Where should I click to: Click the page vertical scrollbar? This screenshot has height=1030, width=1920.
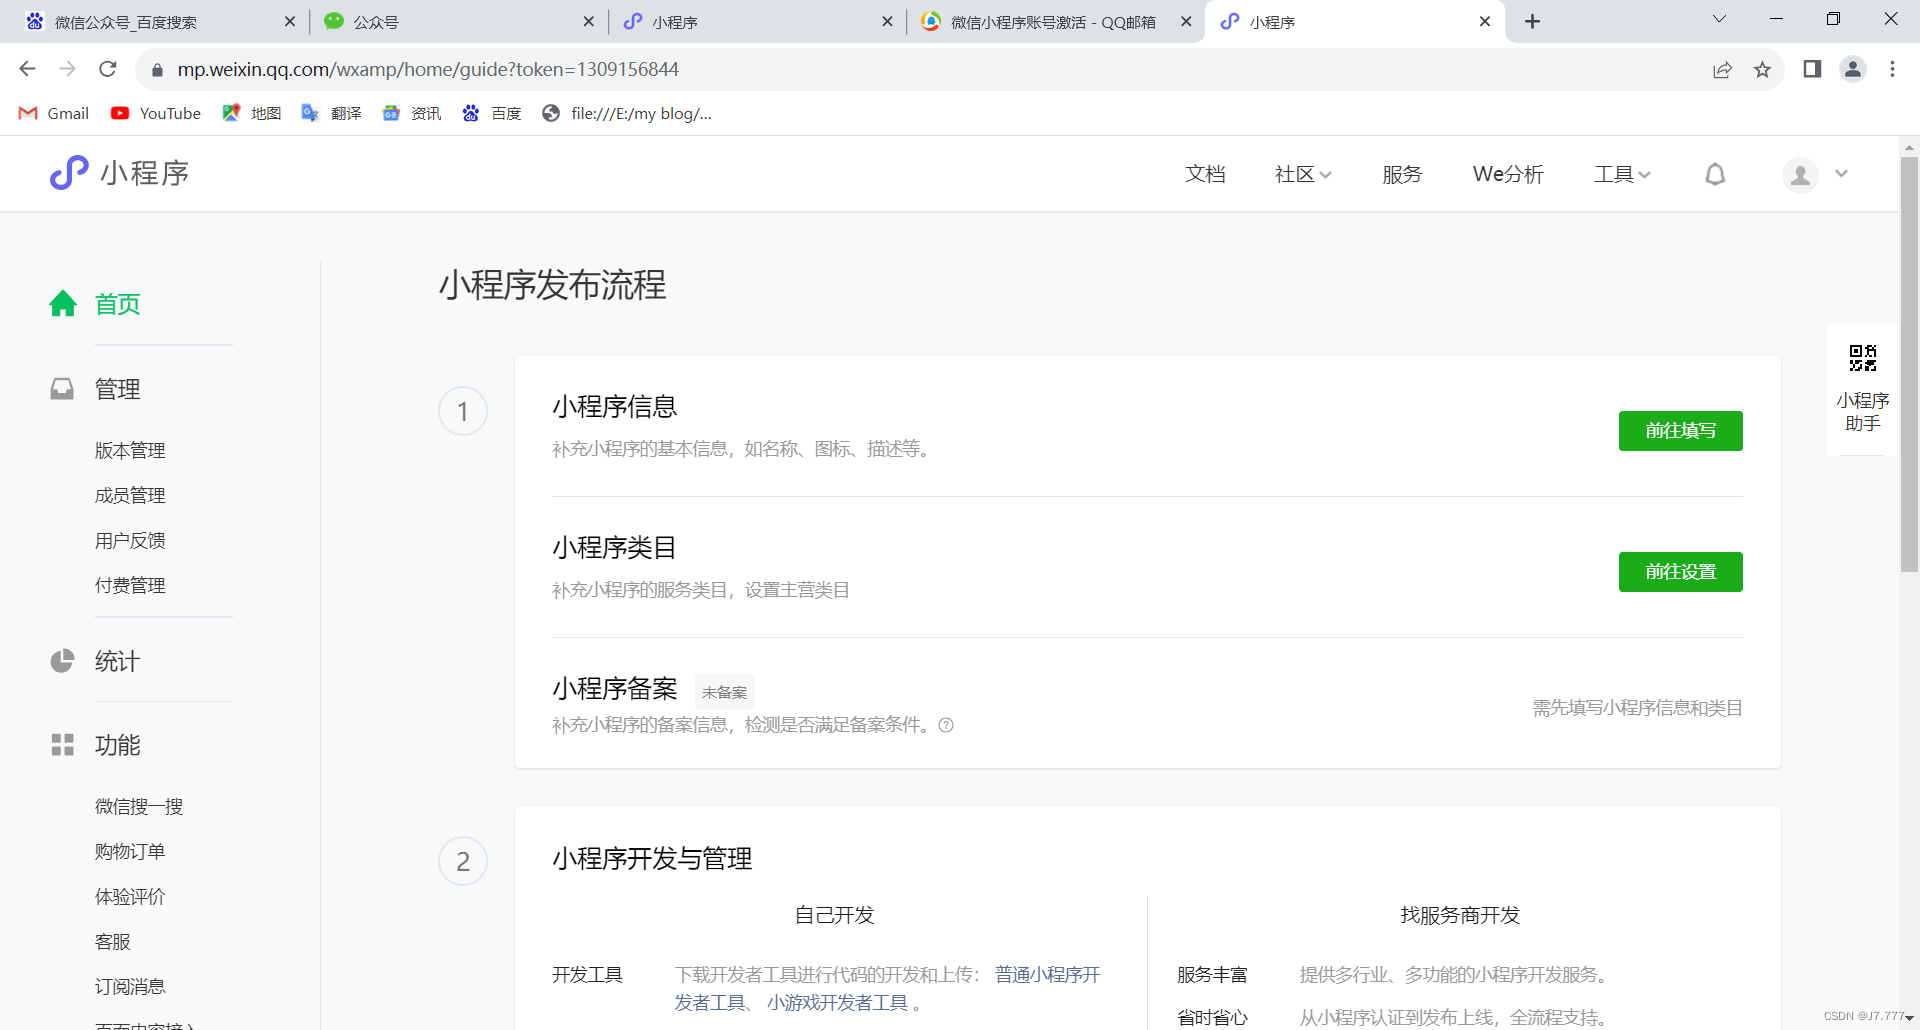(x=1909, y=365)
